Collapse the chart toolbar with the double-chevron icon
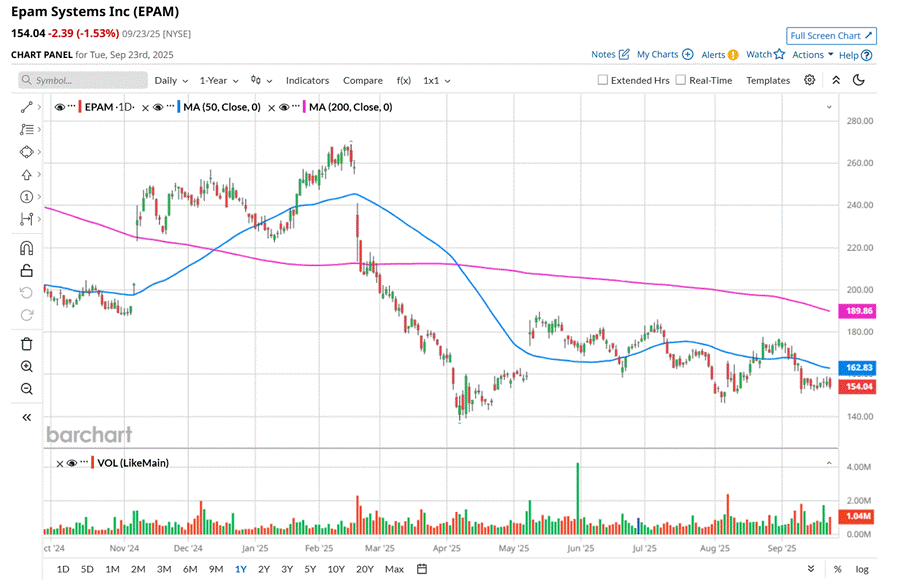902x588 pixels. click(x=836, y=80)
